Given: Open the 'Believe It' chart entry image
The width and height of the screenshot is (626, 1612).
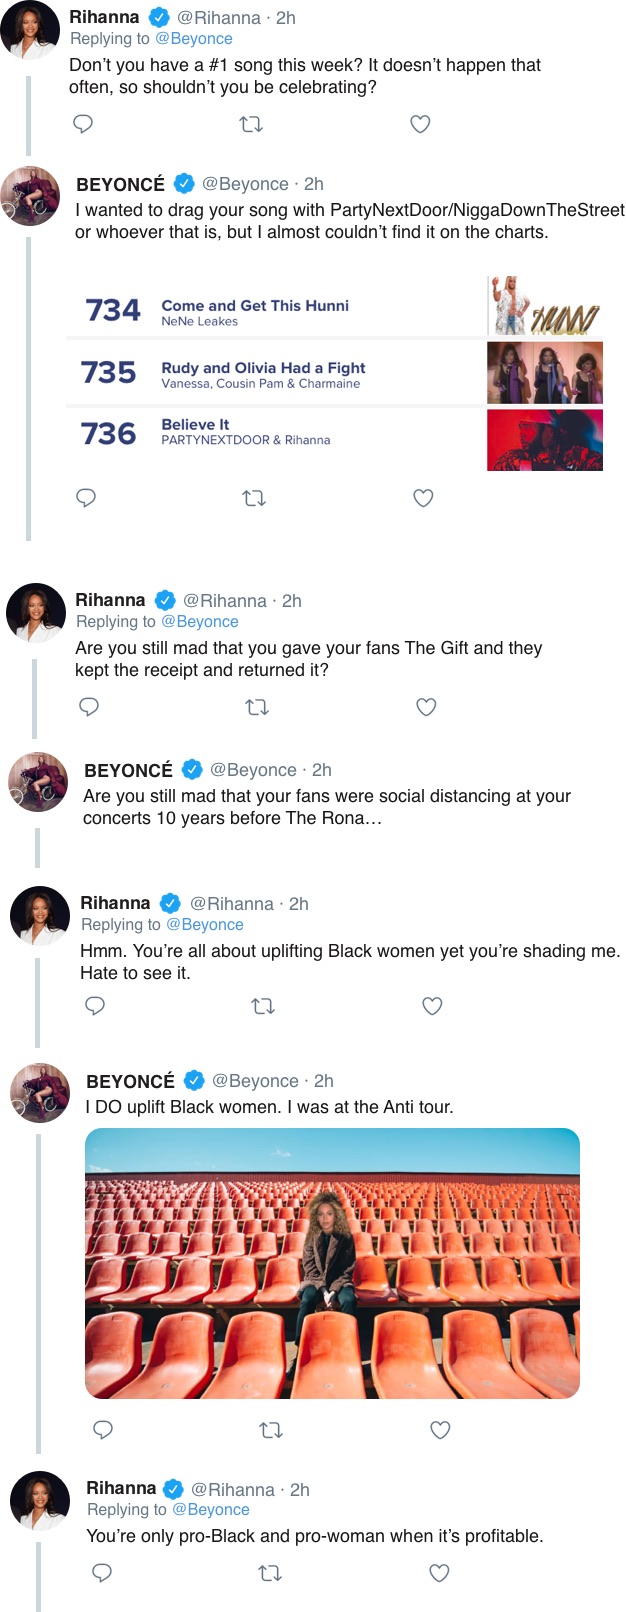Looking at the screenshot, I should point(544,440).
